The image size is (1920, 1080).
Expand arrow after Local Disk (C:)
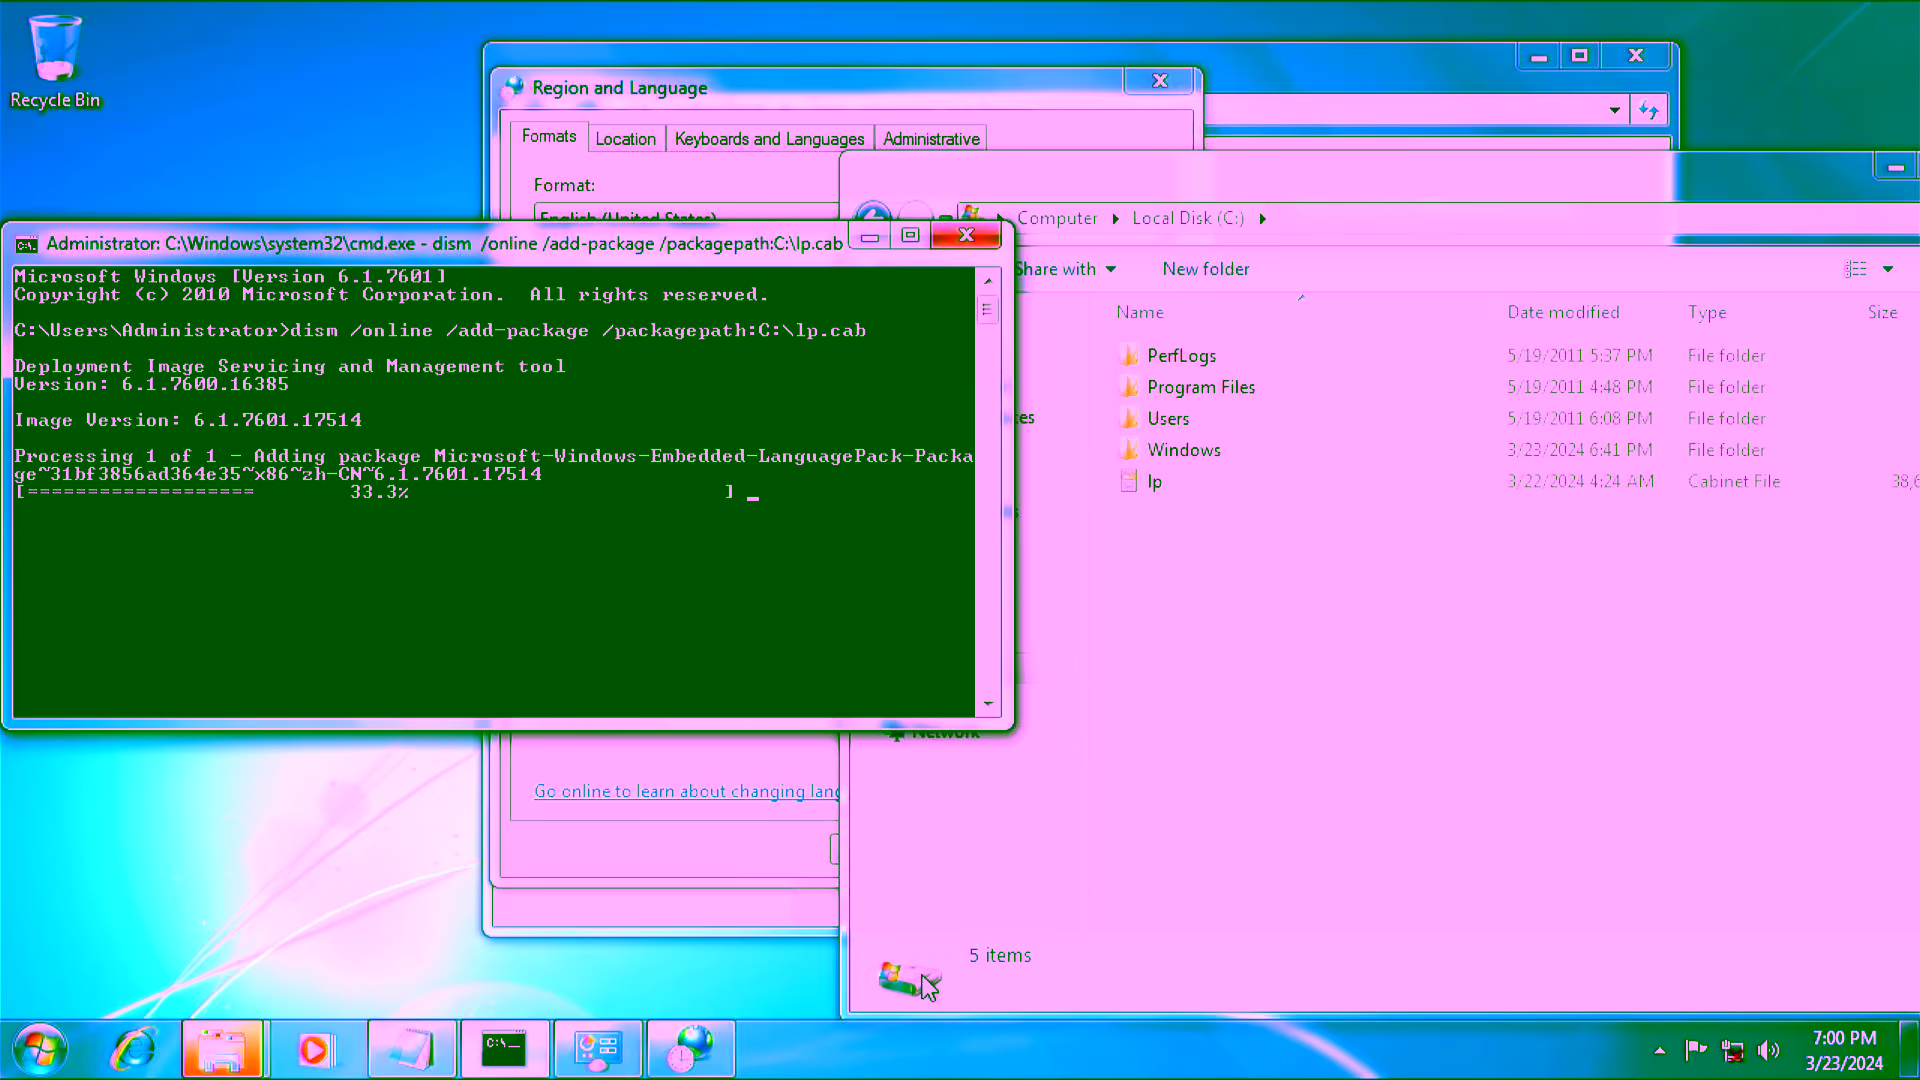1262,218
